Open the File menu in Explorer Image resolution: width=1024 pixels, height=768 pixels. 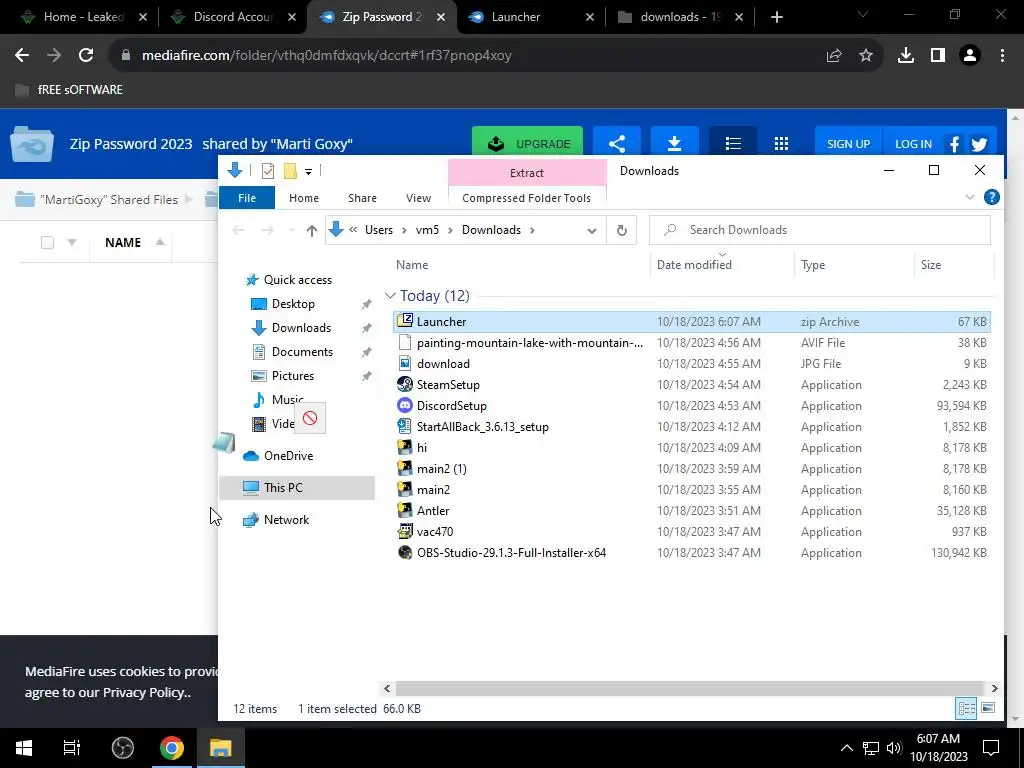point(247,198)
